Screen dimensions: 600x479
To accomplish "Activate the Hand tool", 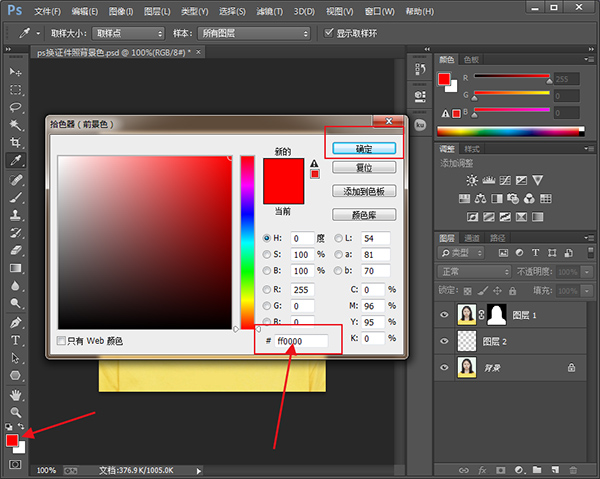I will pos(15,393).
